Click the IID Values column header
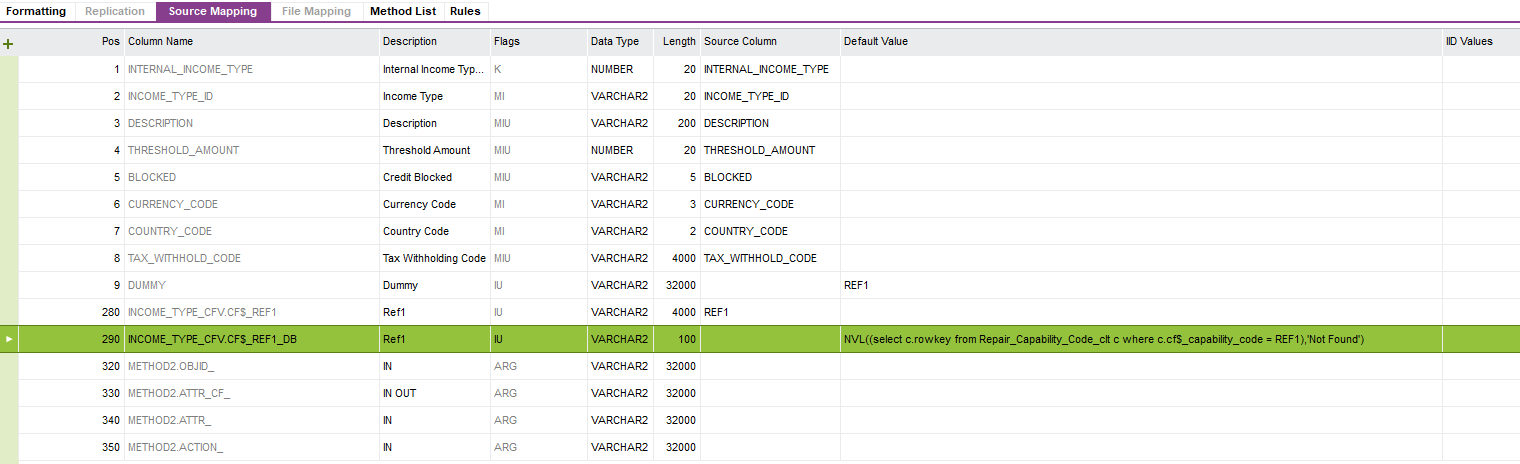The width and height of the screenshot is (1520, 464). point(1469,42)
